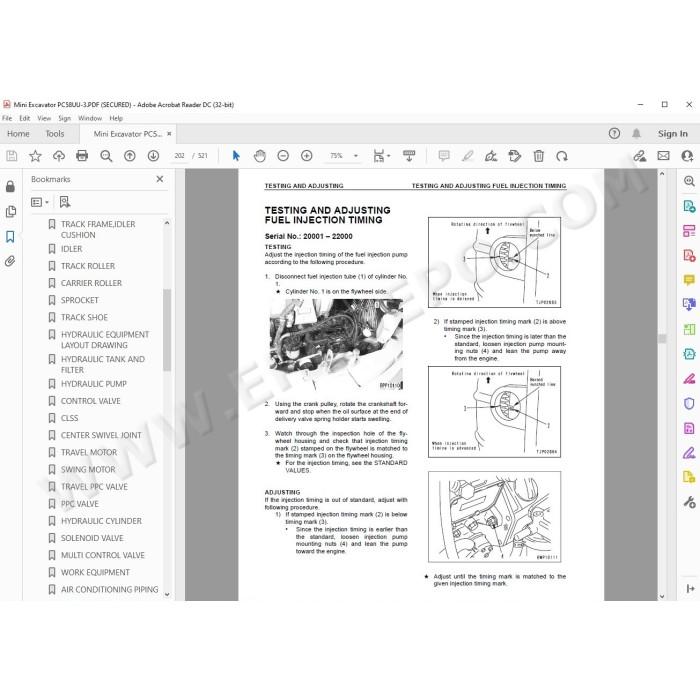Image resolution: width=700 pixels, height=700 pixels.
Task: Open the View menu
Action: [44, 118]
